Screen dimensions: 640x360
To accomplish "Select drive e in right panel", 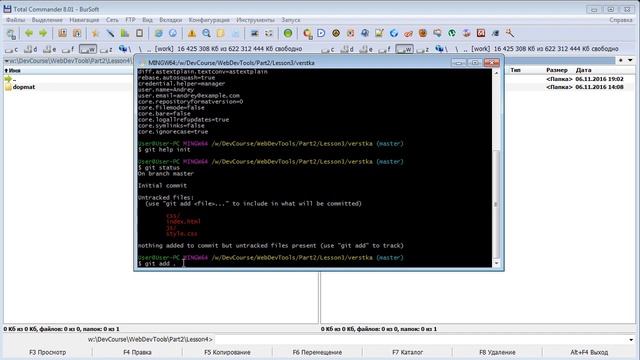I will pos(366,49).
